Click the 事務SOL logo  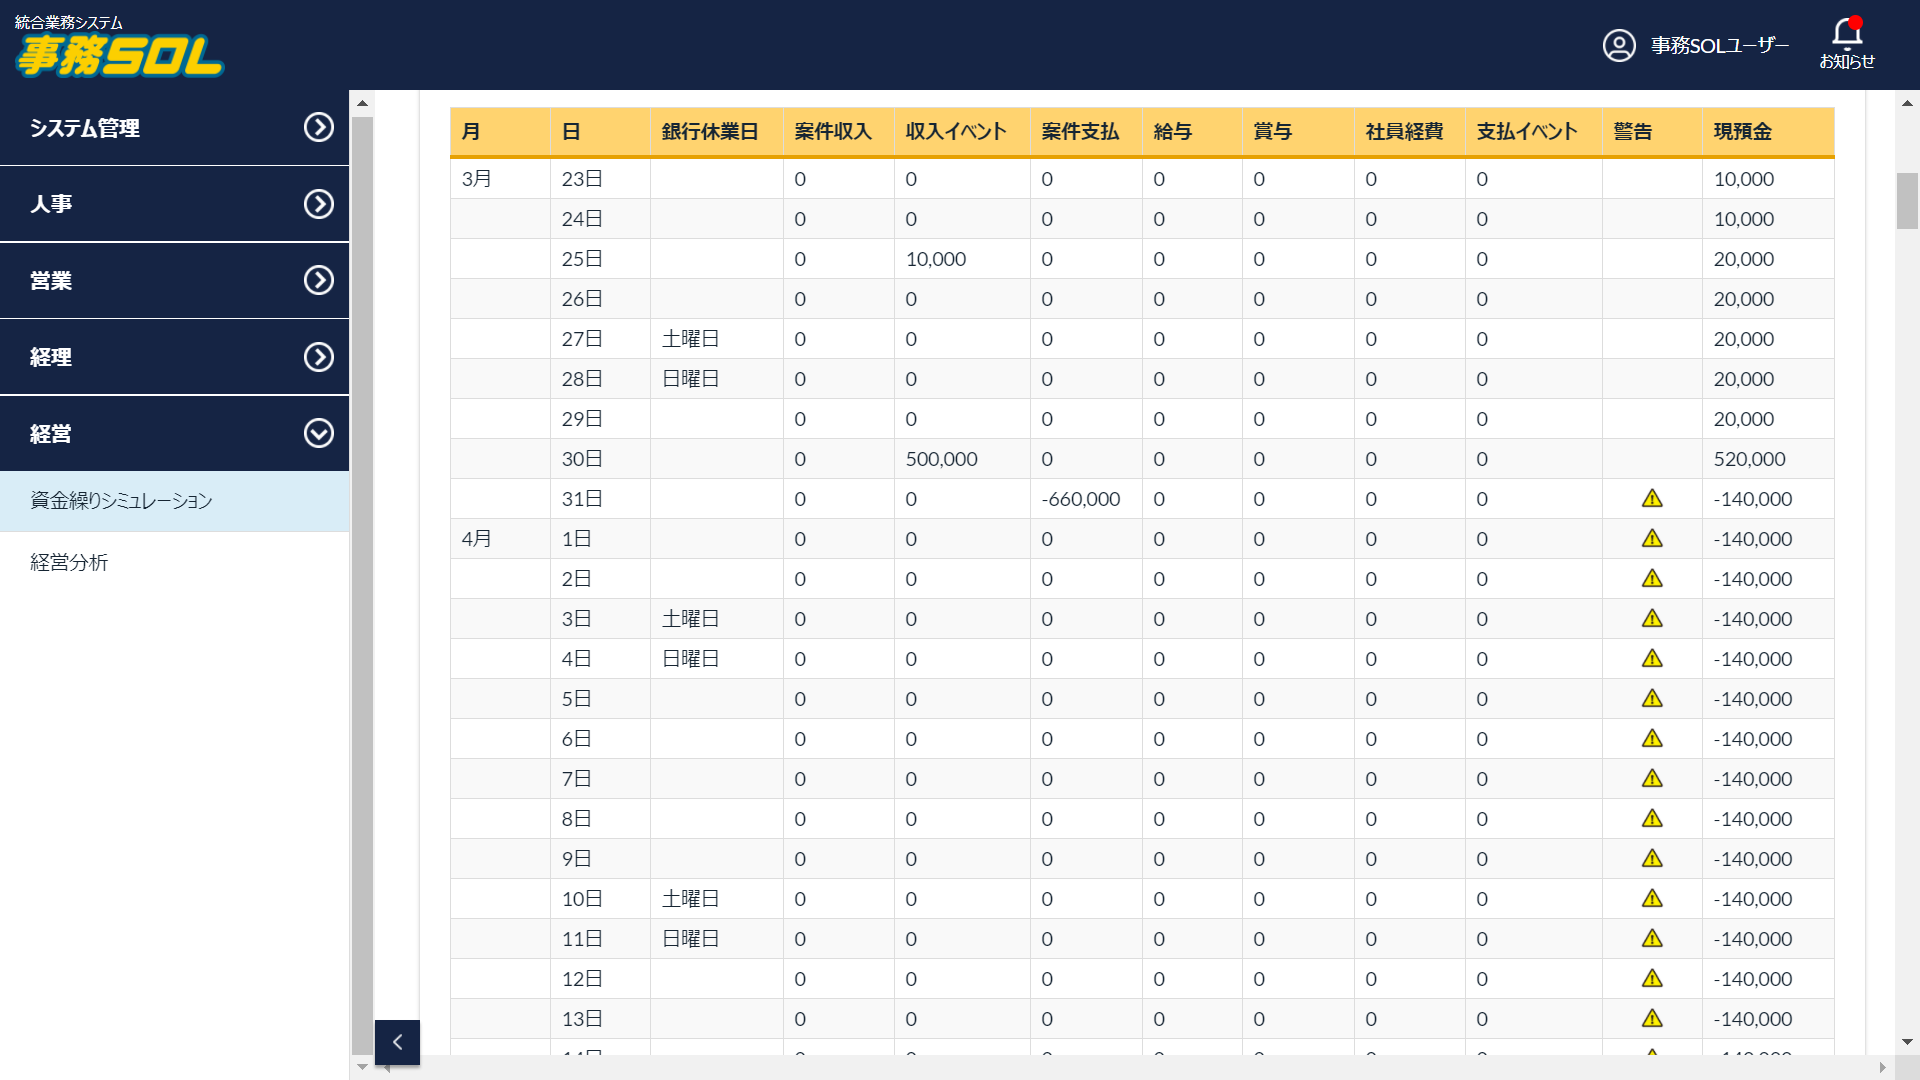[120, 55]
